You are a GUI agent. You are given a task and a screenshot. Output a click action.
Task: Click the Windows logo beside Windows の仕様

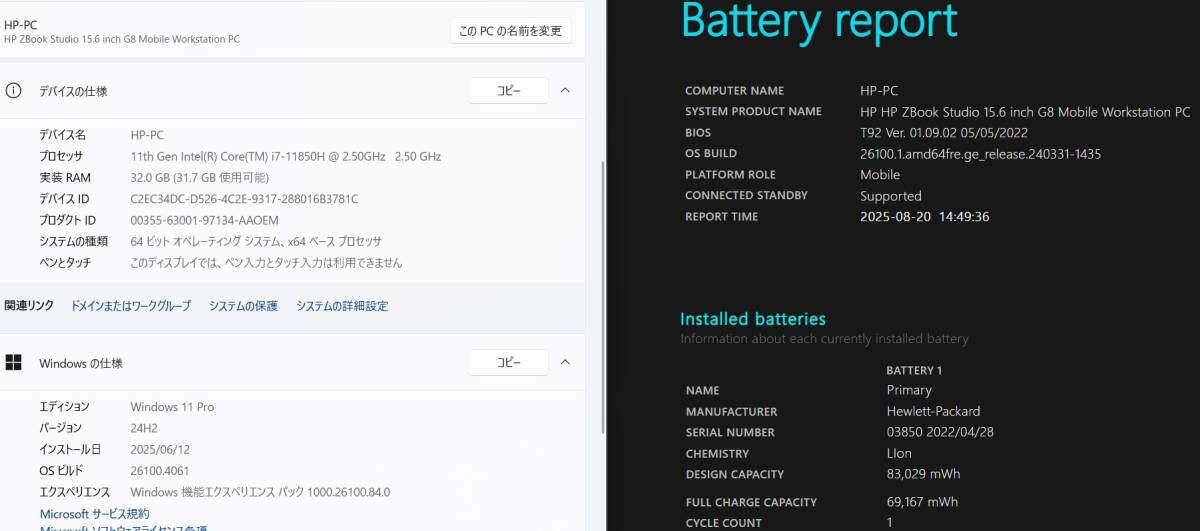[x=14, y=362]
